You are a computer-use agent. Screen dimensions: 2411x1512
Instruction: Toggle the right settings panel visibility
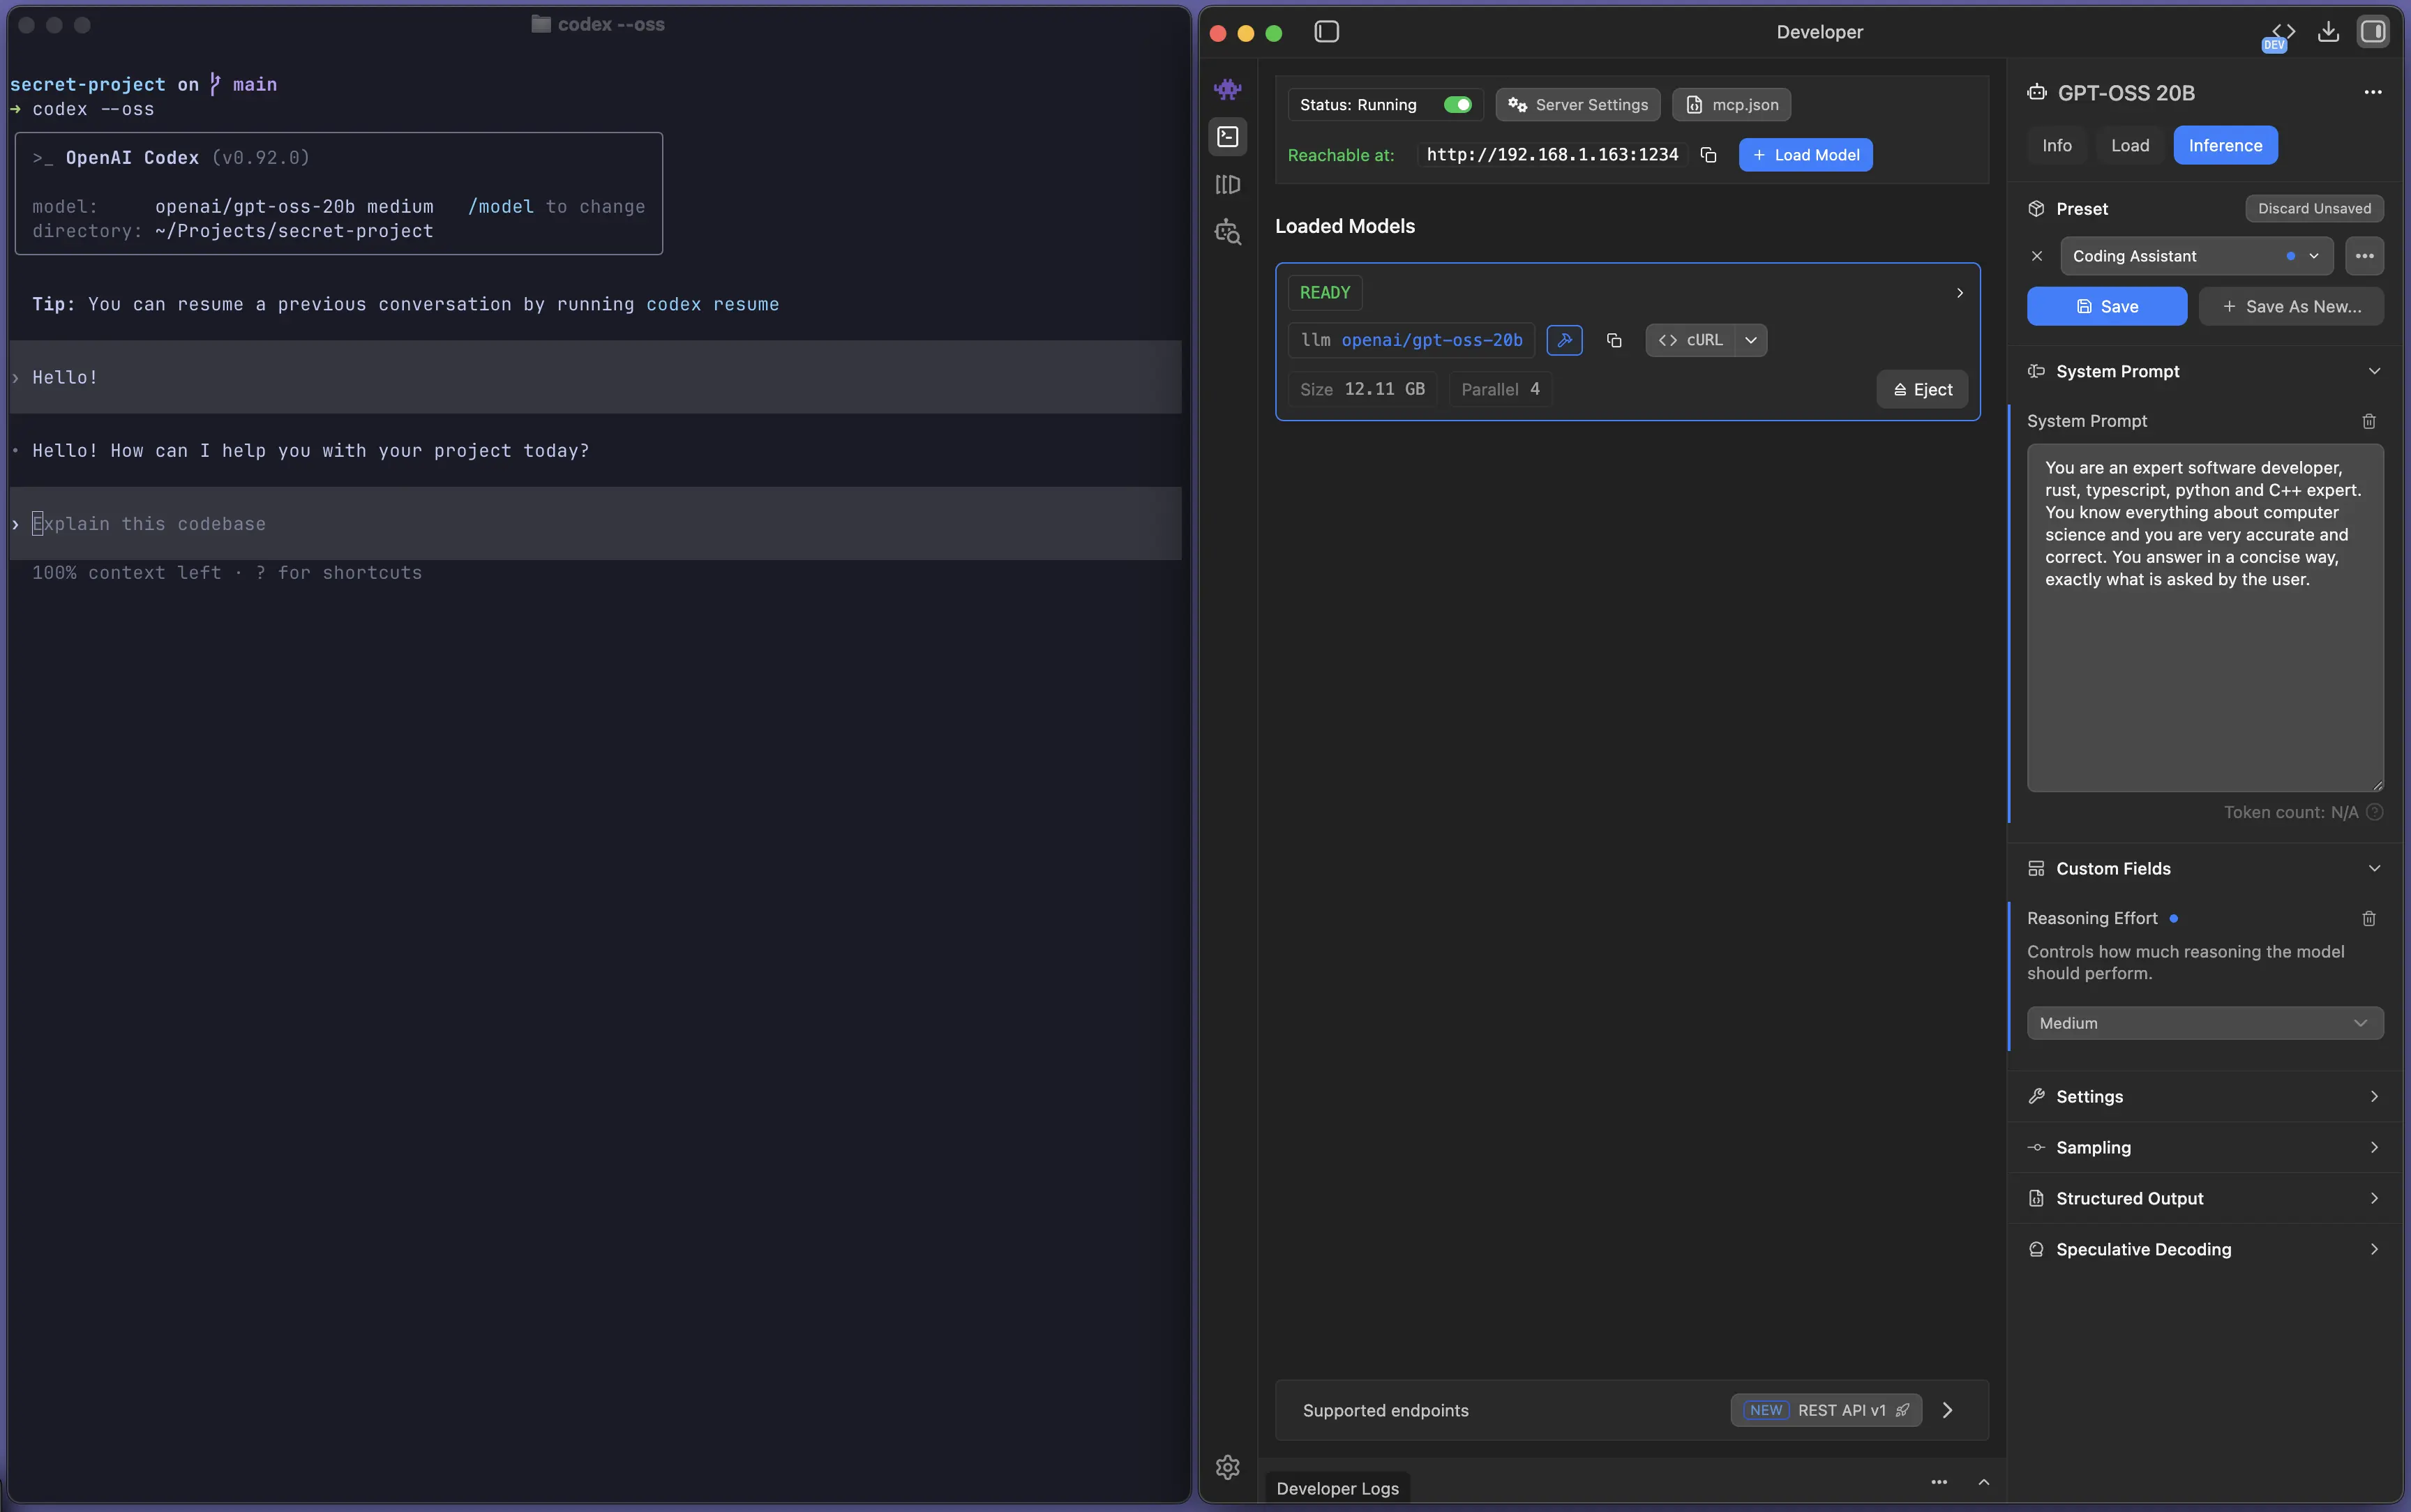[2373, 32]
